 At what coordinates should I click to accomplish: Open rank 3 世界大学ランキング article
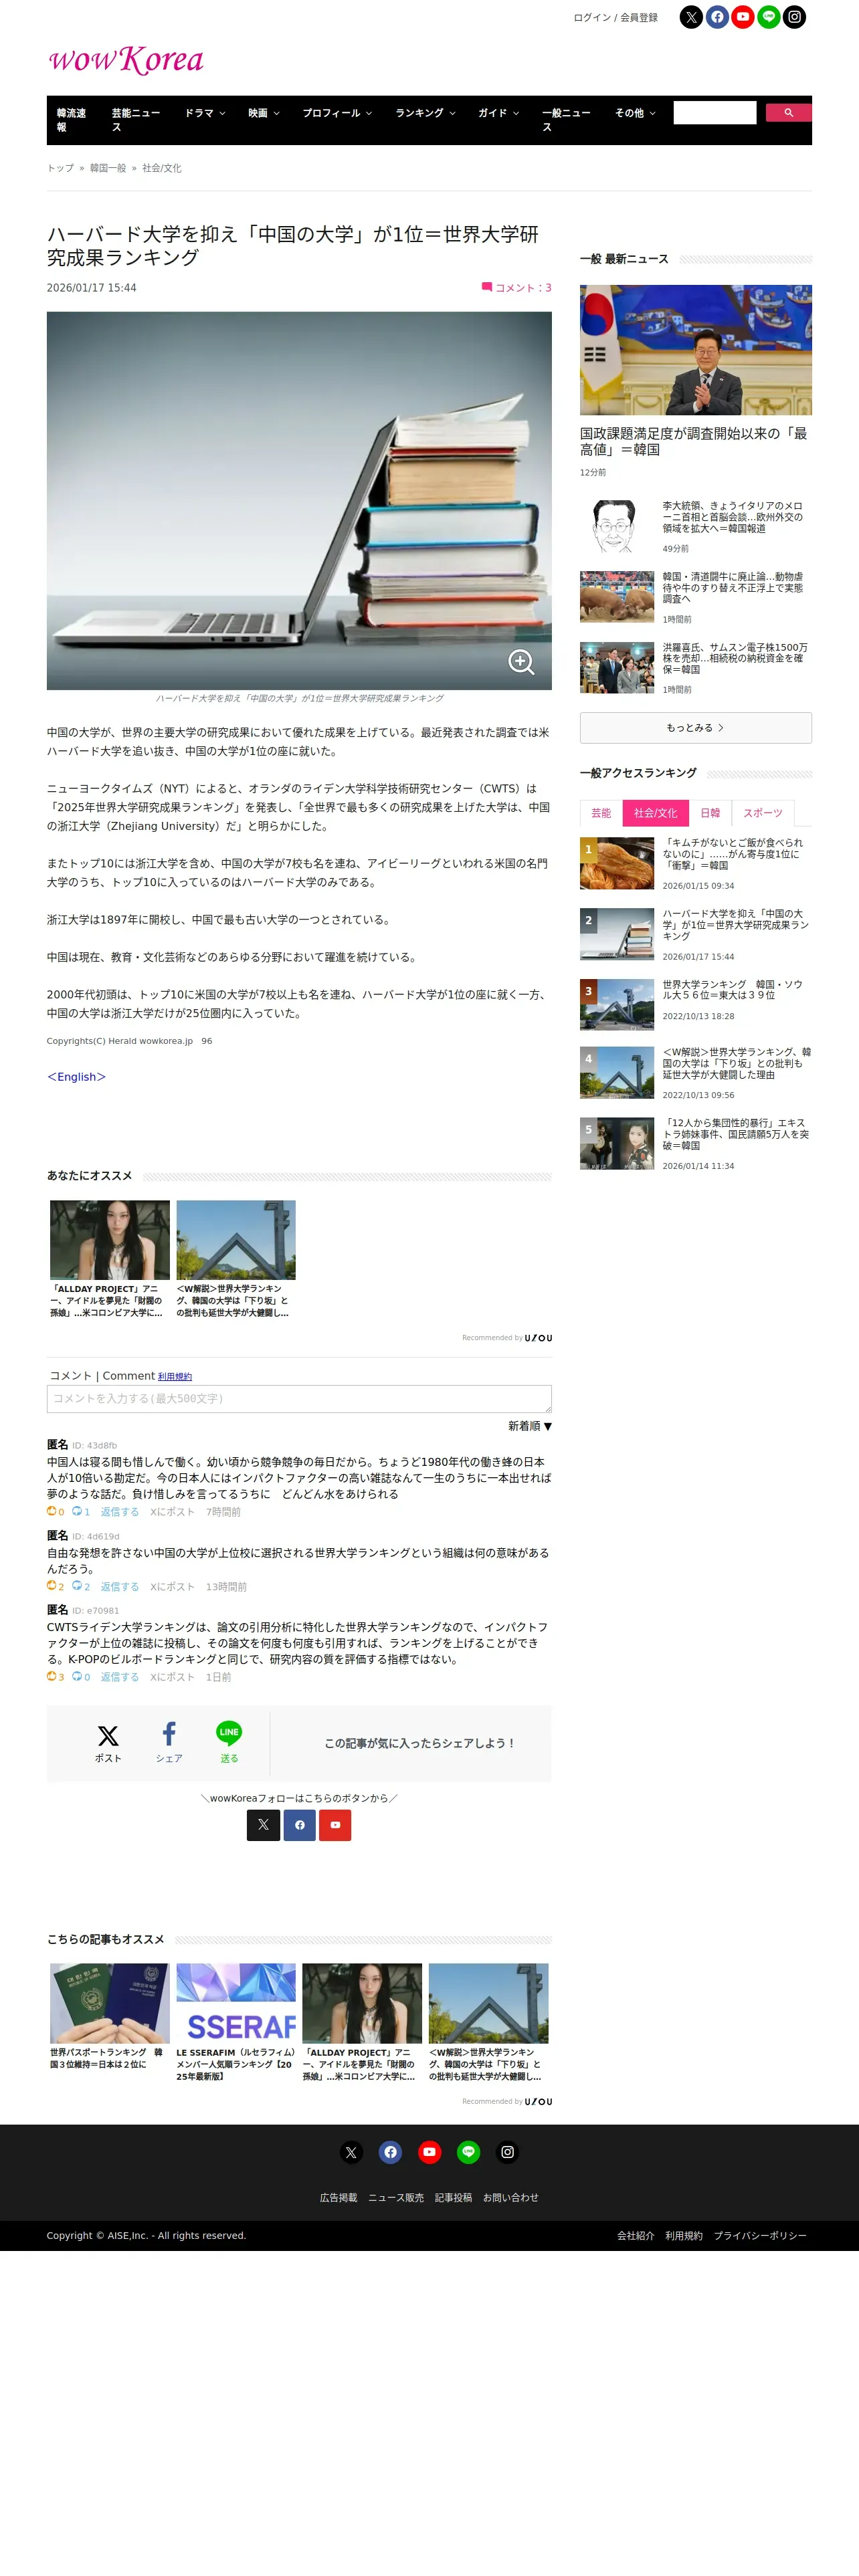point(695,1004)
